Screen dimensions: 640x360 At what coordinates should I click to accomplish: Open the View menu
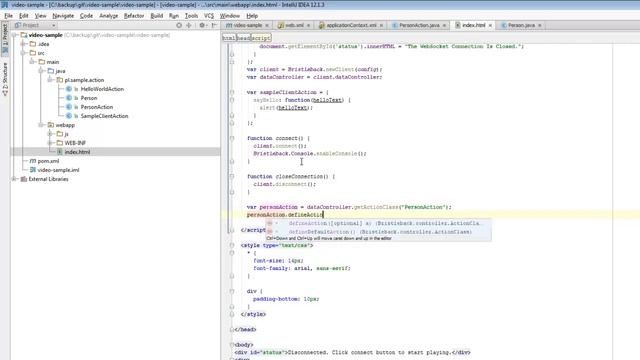point(40,16)
